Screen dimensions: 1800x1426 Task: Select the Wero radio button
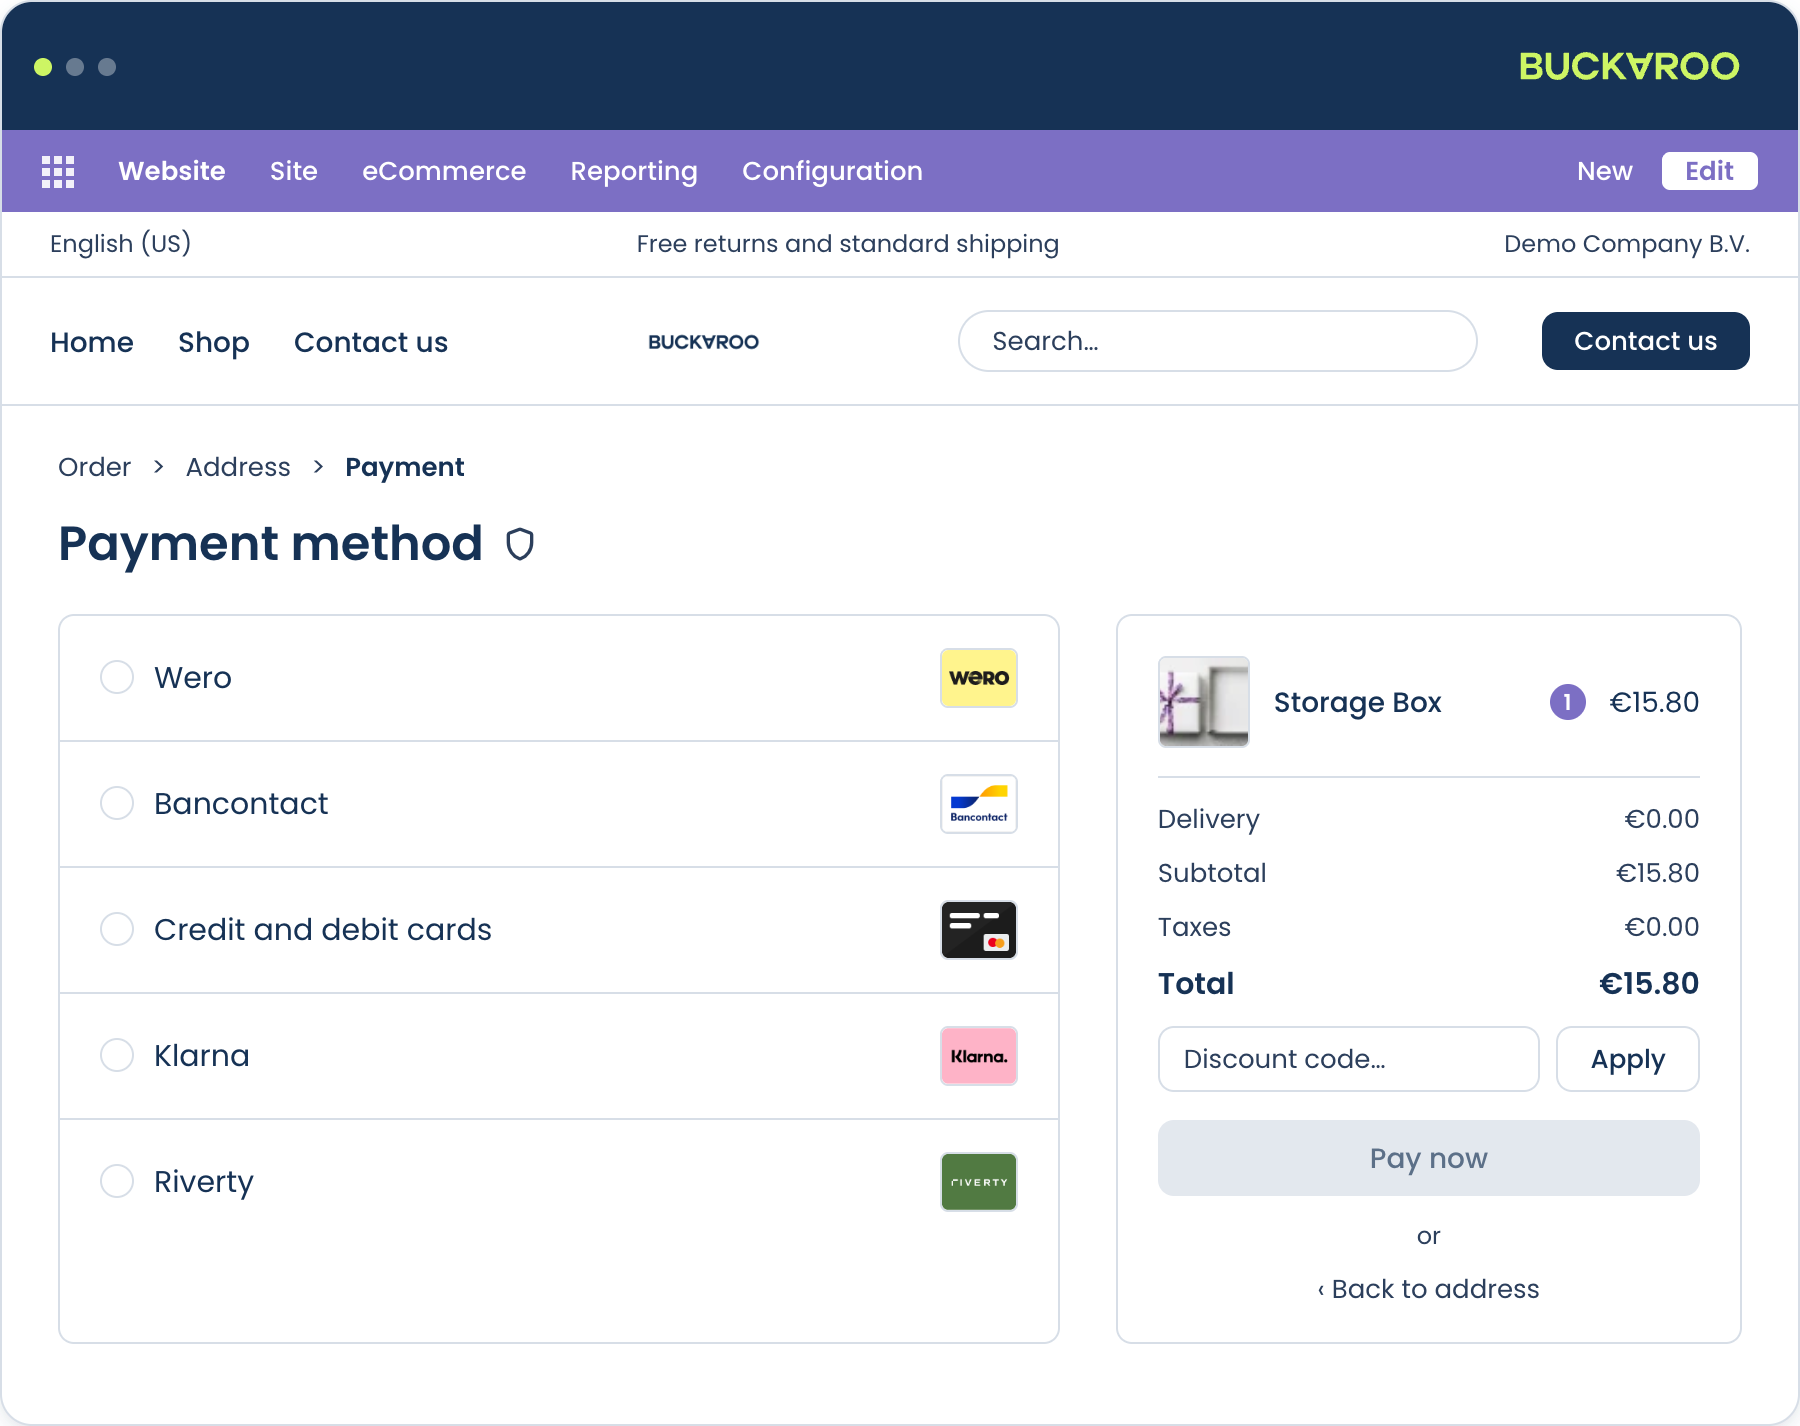(117, 677)
